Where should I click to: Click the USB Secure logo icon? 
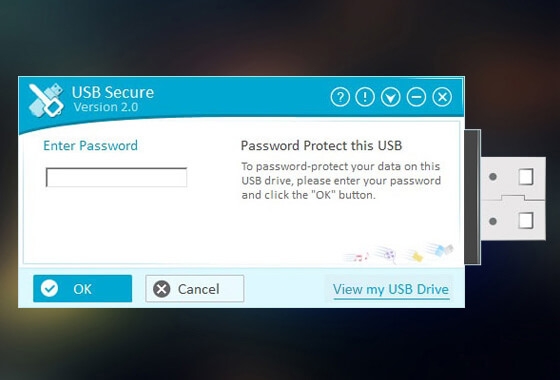pos(46,100)
